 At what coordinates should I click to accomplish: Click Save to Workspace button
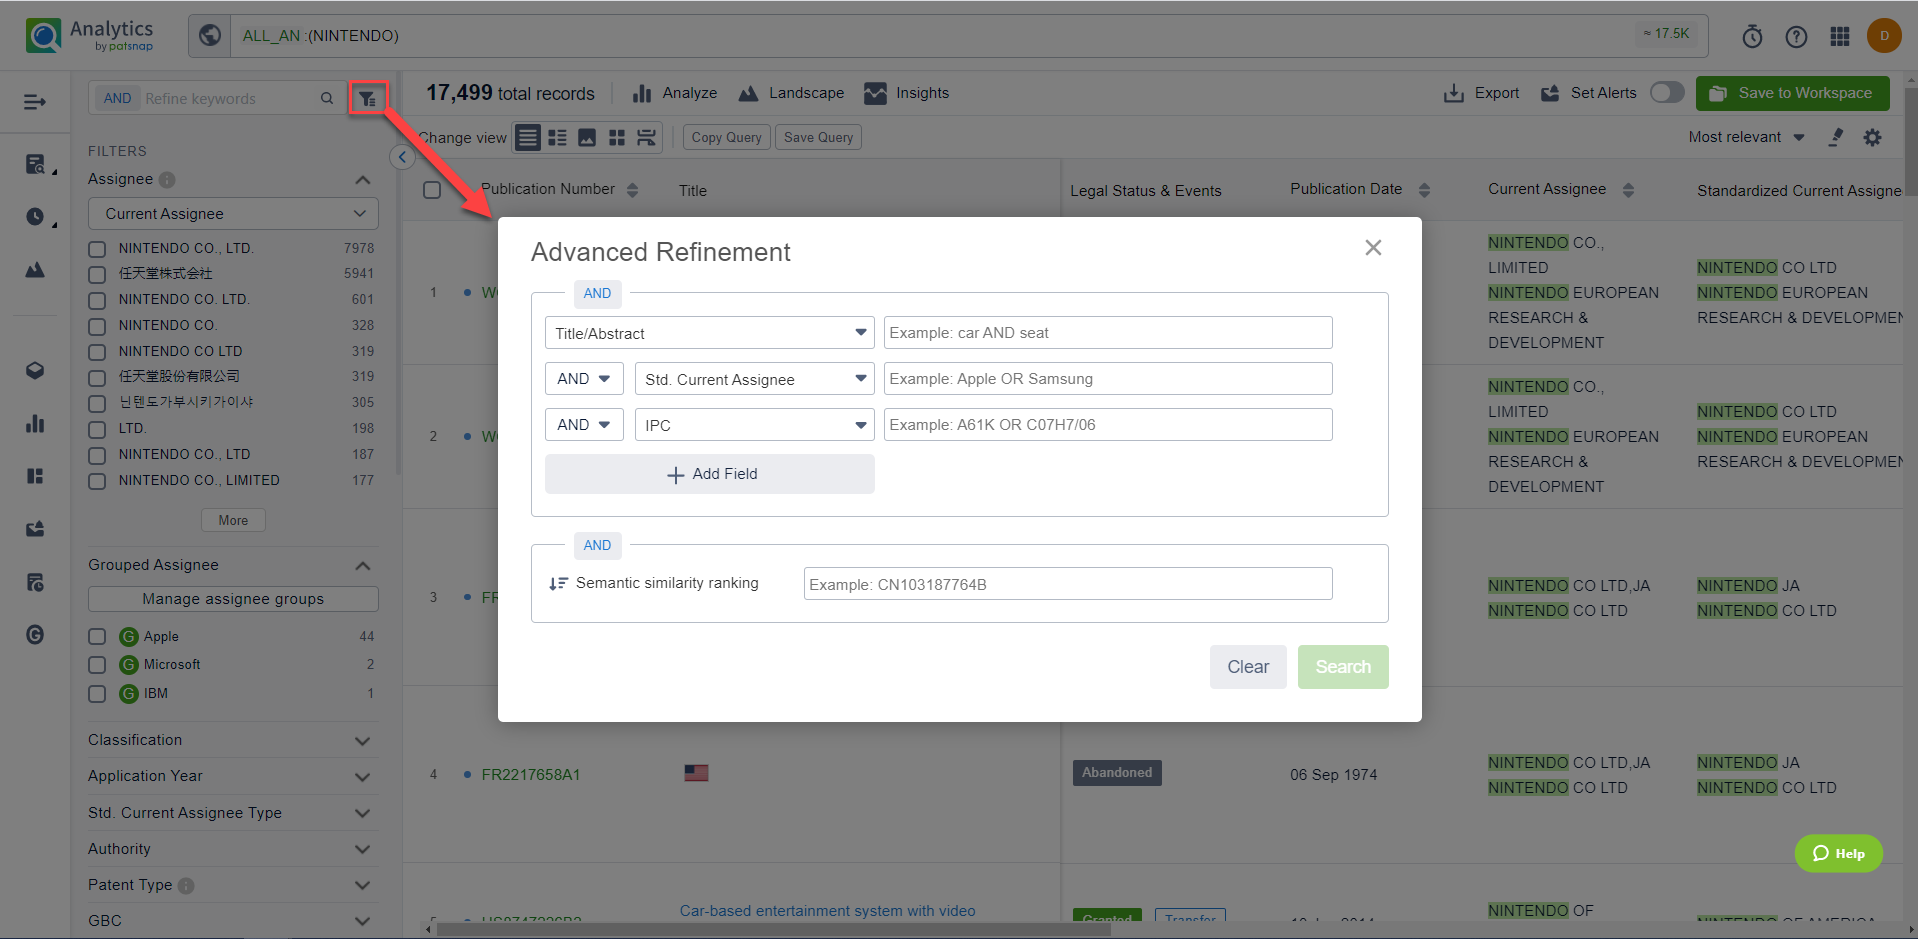pyautogui.click(x=1792, y=94)
